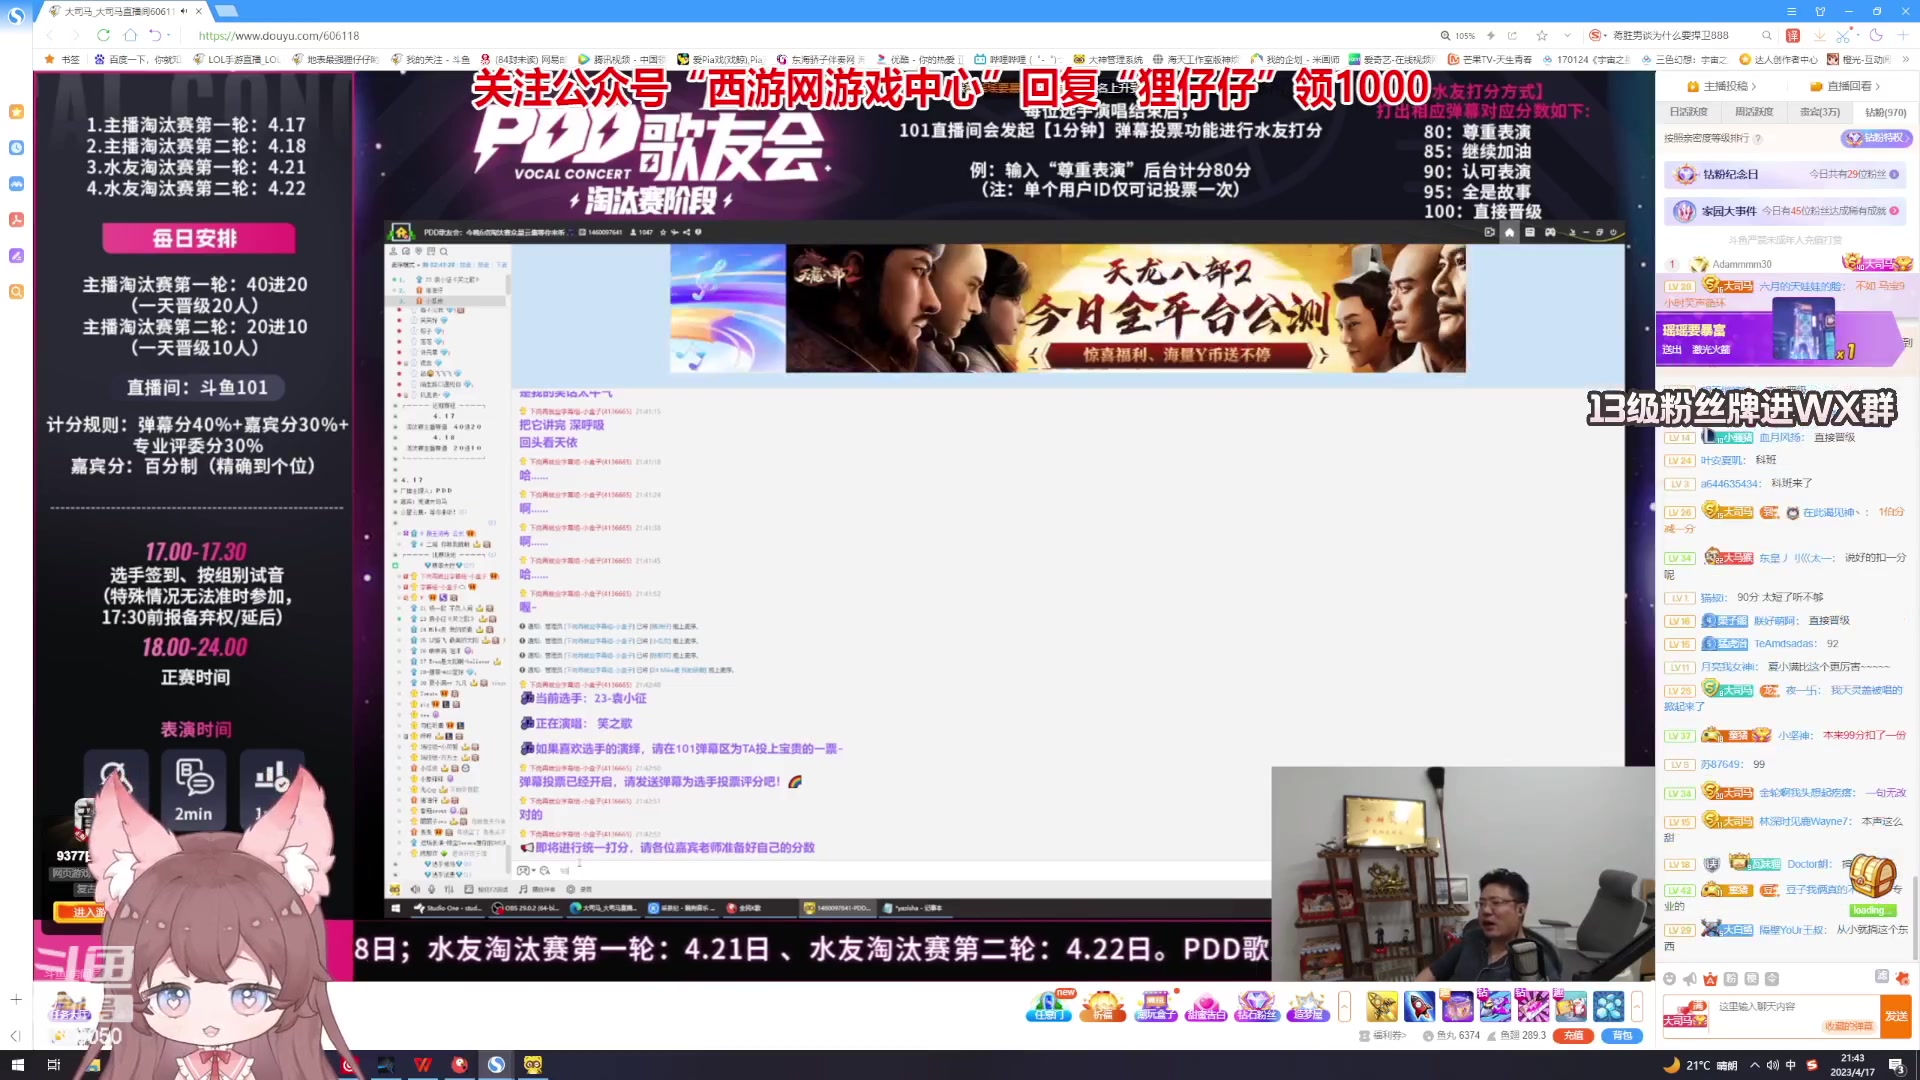
Task: Click the 充值 recharge button
Action: click(x=1572, y=1035)
